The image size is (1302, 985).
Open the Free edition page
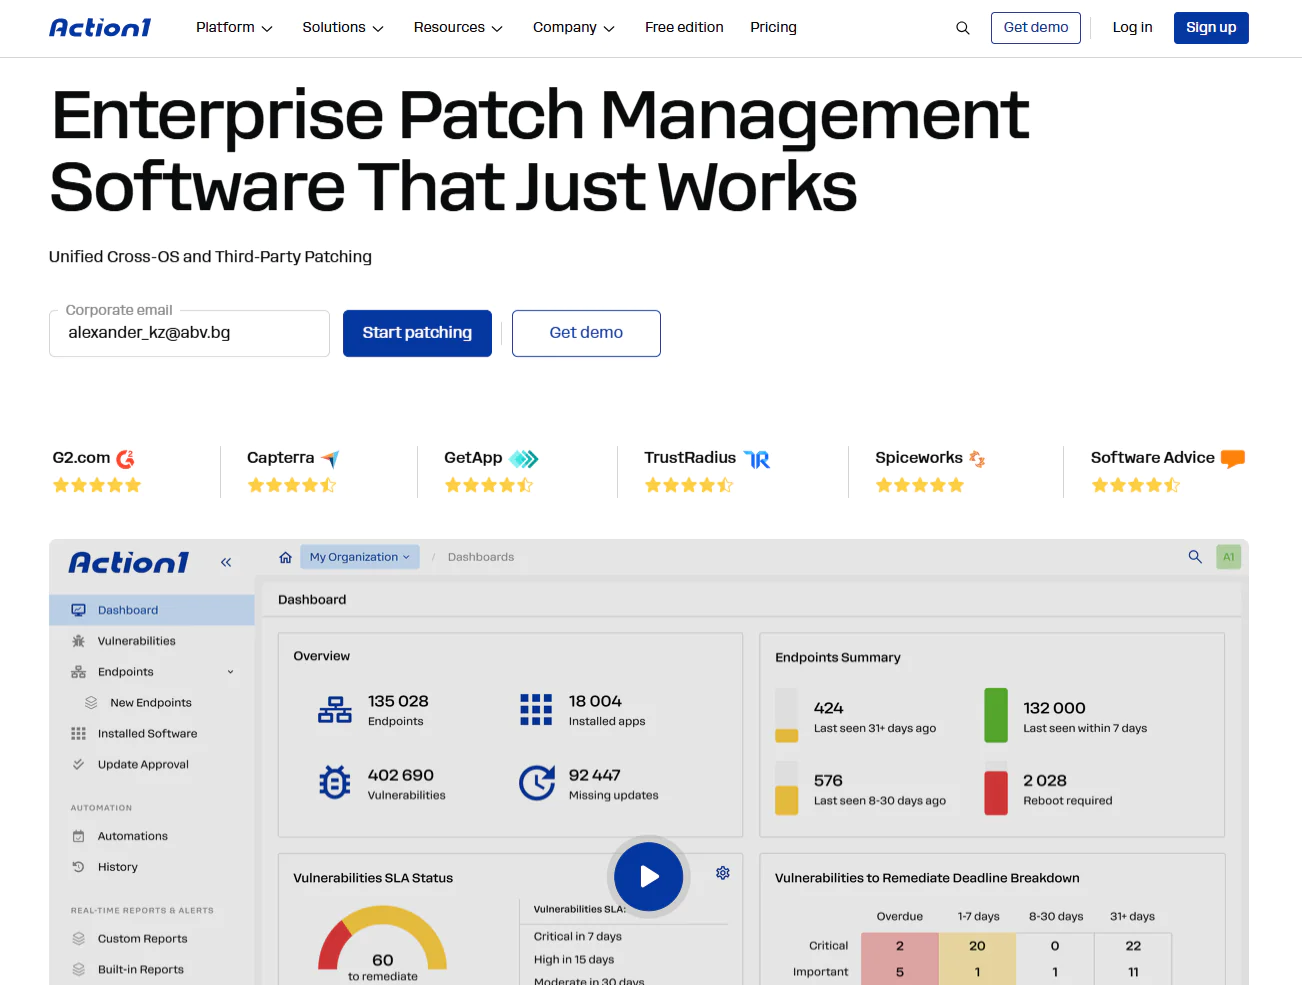684,28
